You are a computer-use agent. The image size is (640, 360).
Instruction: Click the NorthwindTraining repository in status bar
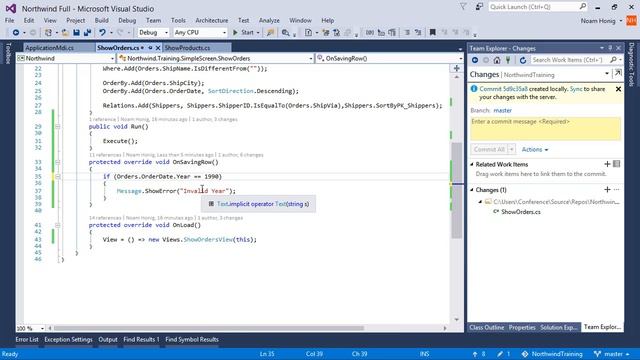click(x=552, y=354)
